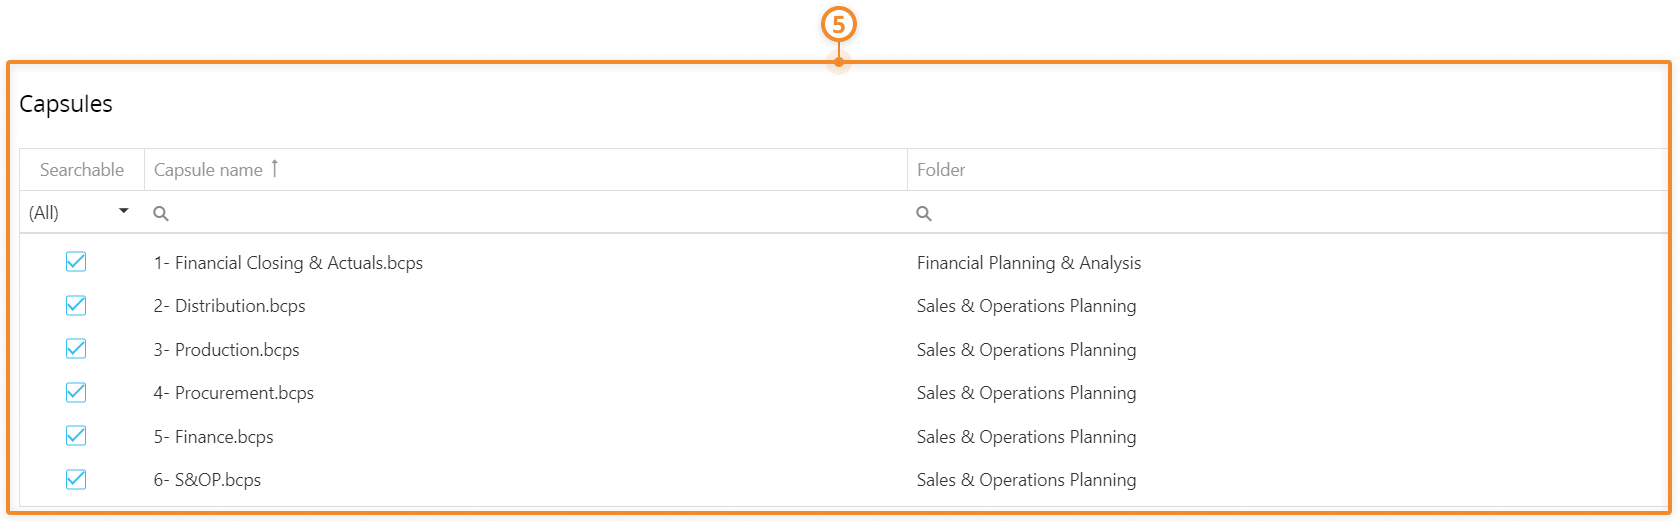Click the Folder column header
The width and height of the screenshot is (1679, 521).
point(941,170)
